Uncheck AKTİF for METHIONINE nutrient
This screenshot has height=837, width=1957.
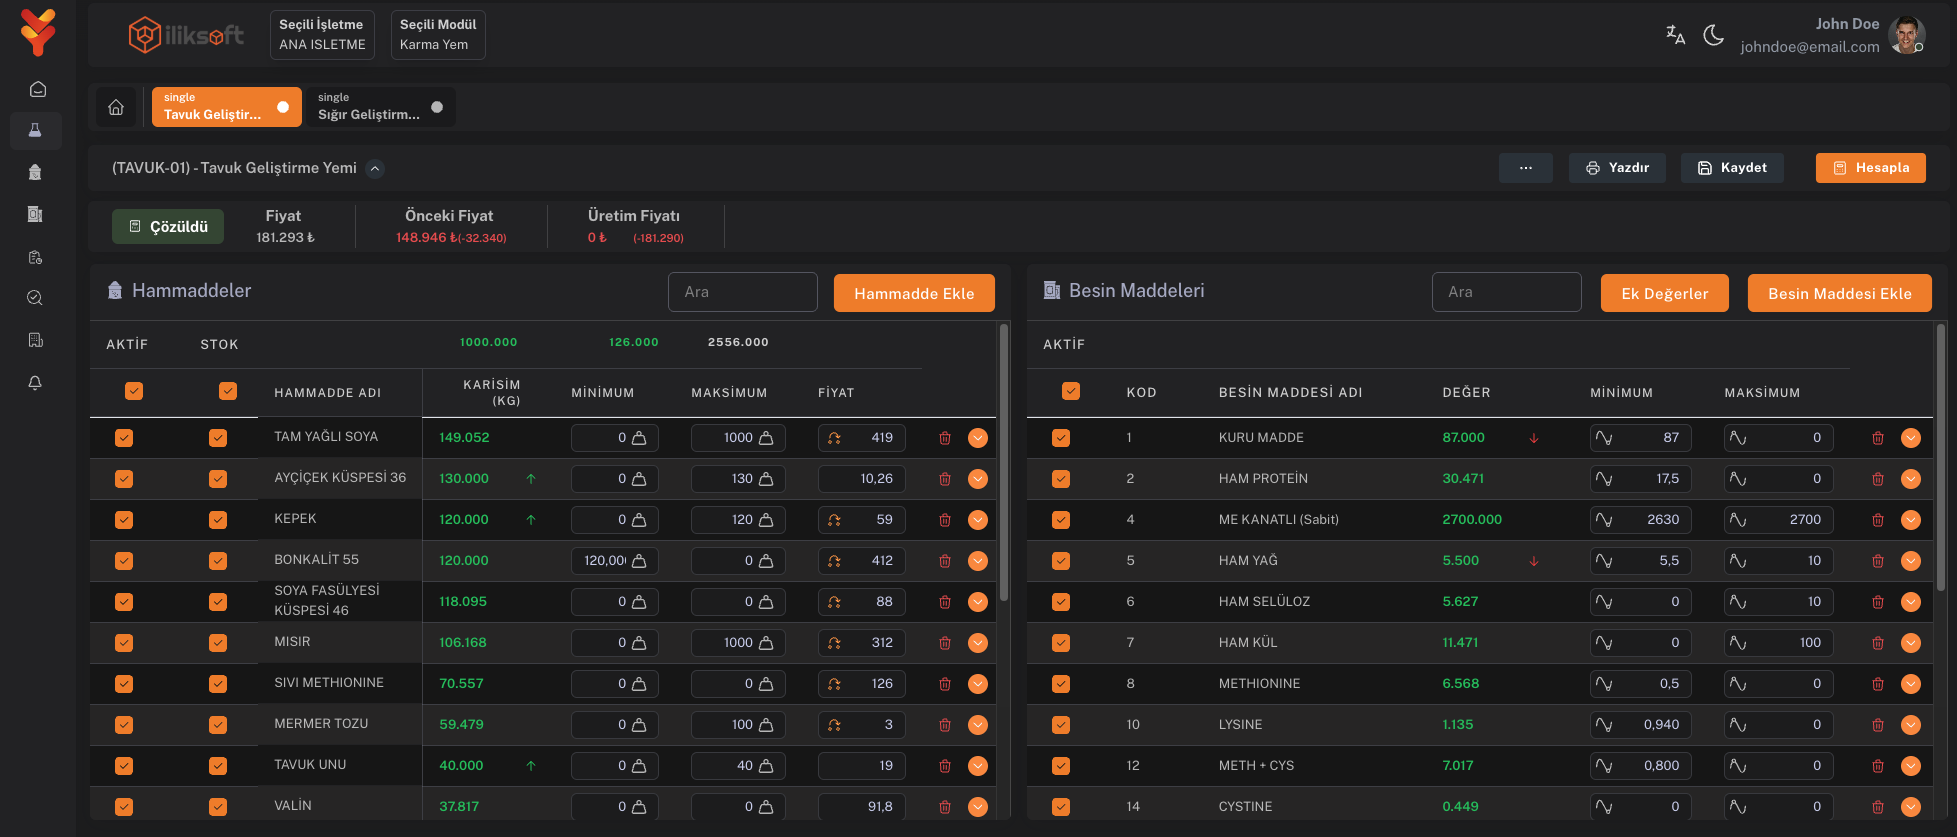[1061, 684]
